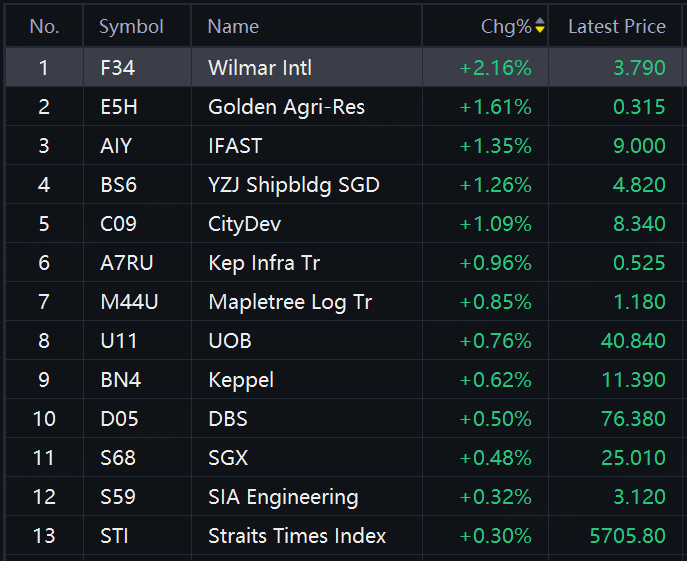Click the +1.09% change value
This screenshot has width=687, height=561.
click(x=496, y=224)
